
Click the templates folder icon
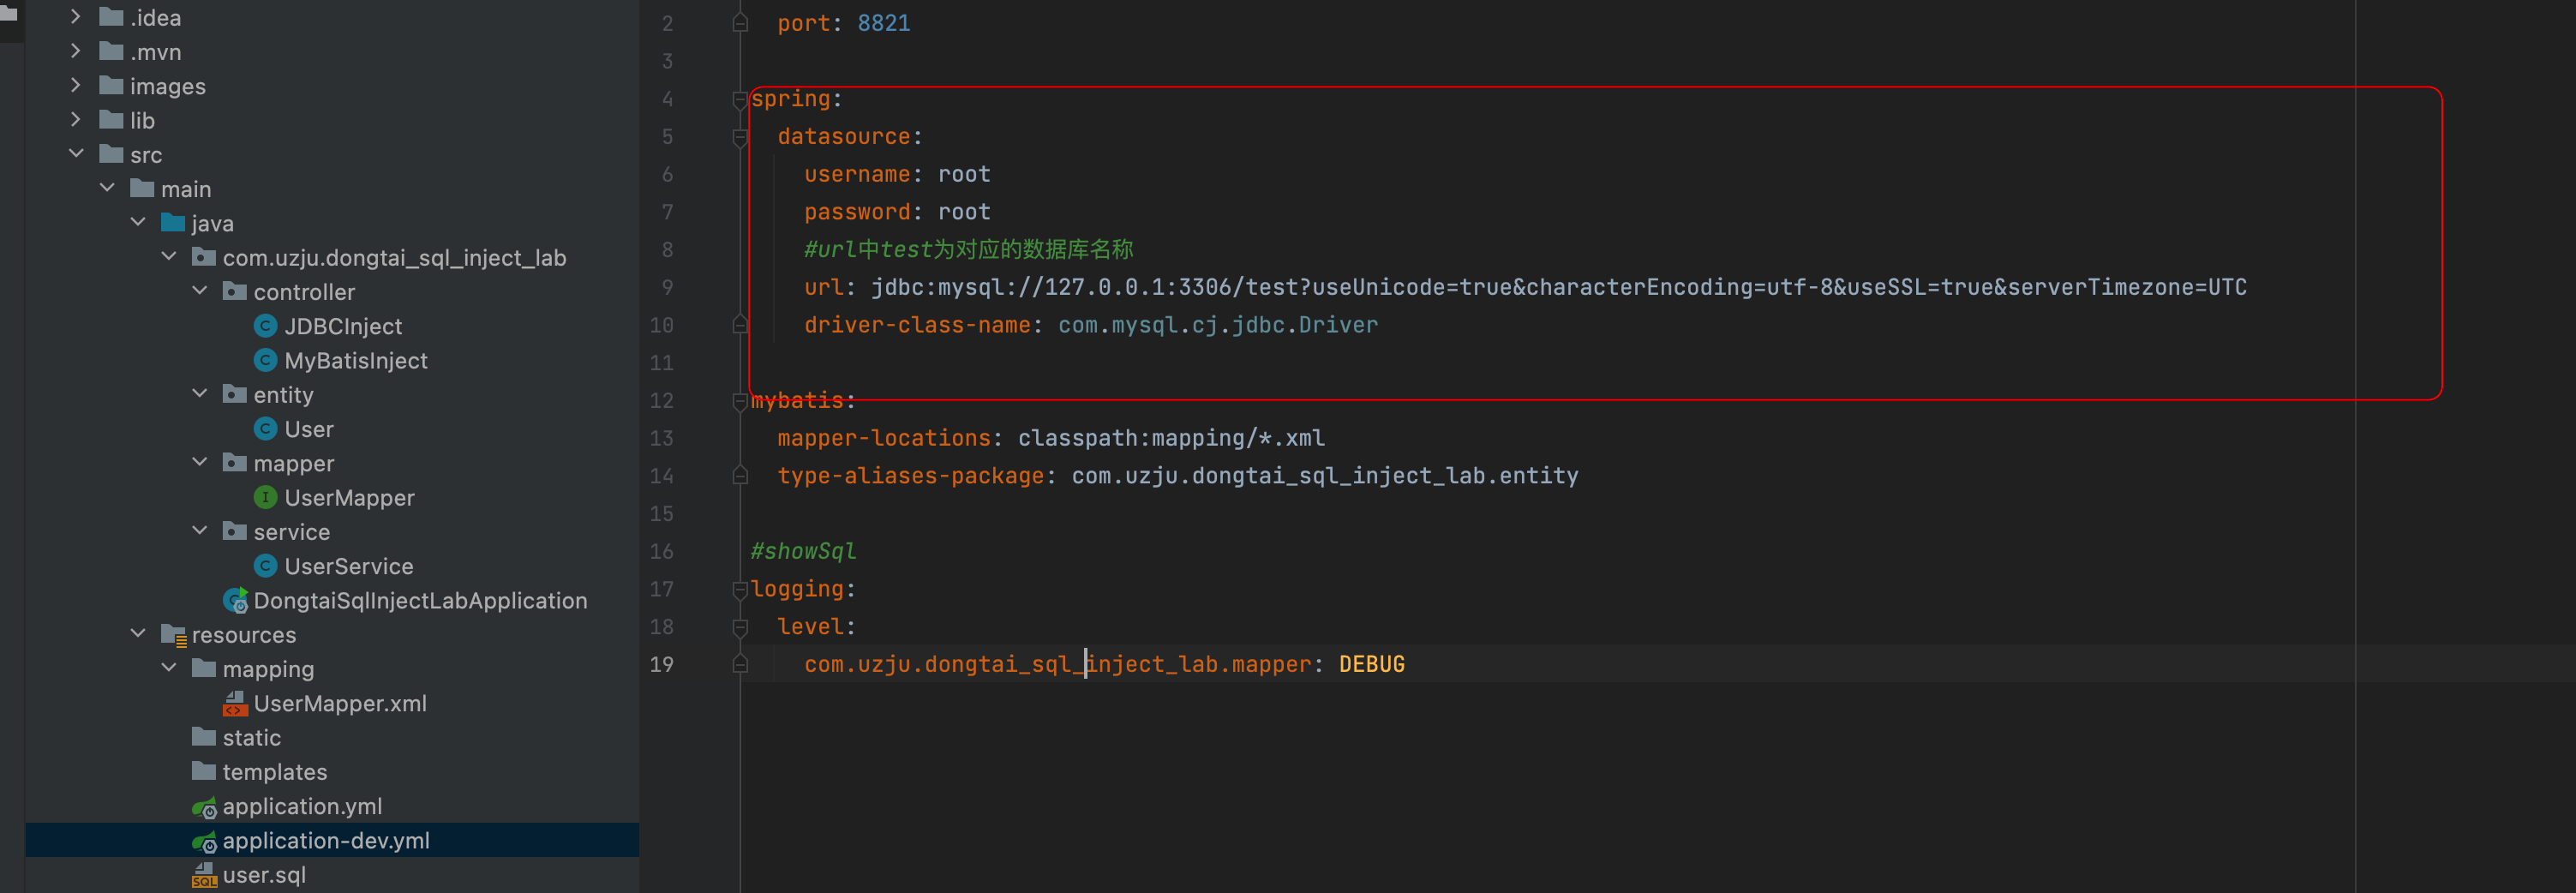[x=204, y=771]
